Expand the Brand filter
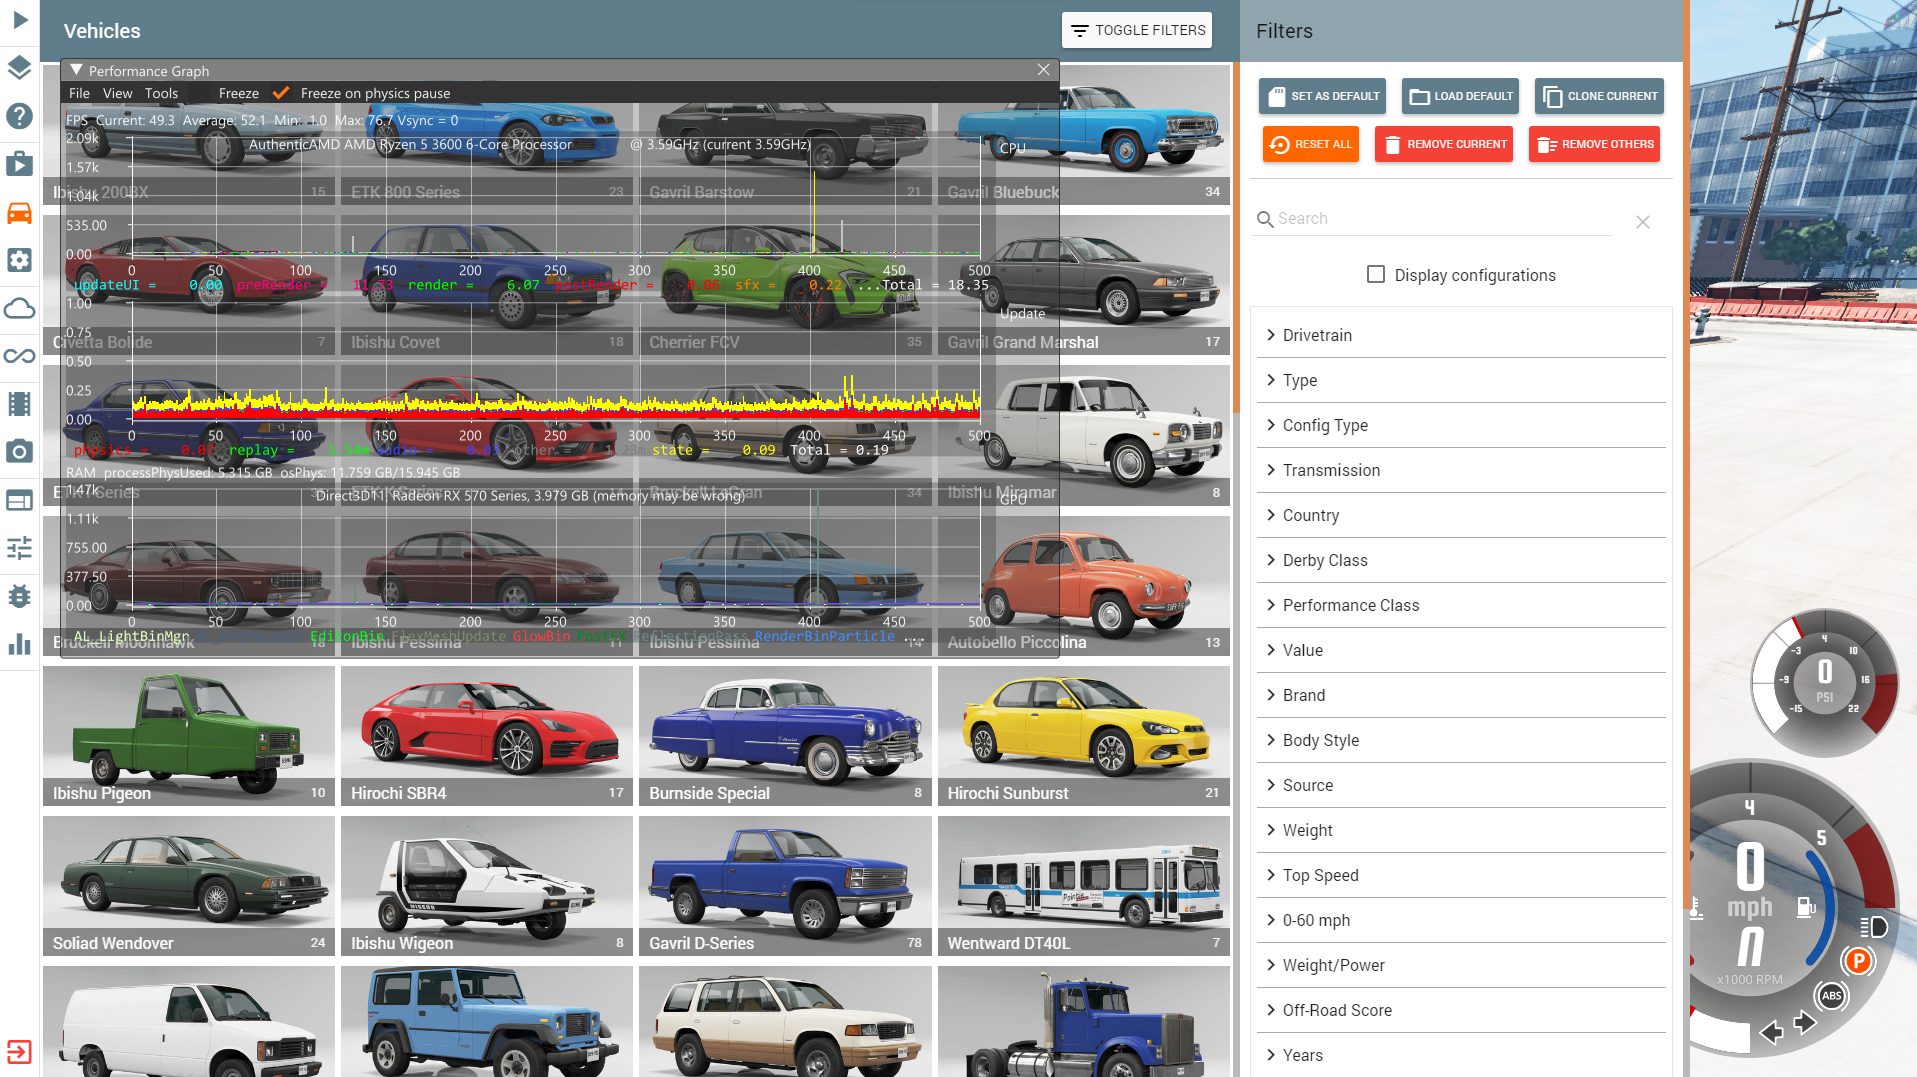The image size is (1917, 1077). [1461, 695]
